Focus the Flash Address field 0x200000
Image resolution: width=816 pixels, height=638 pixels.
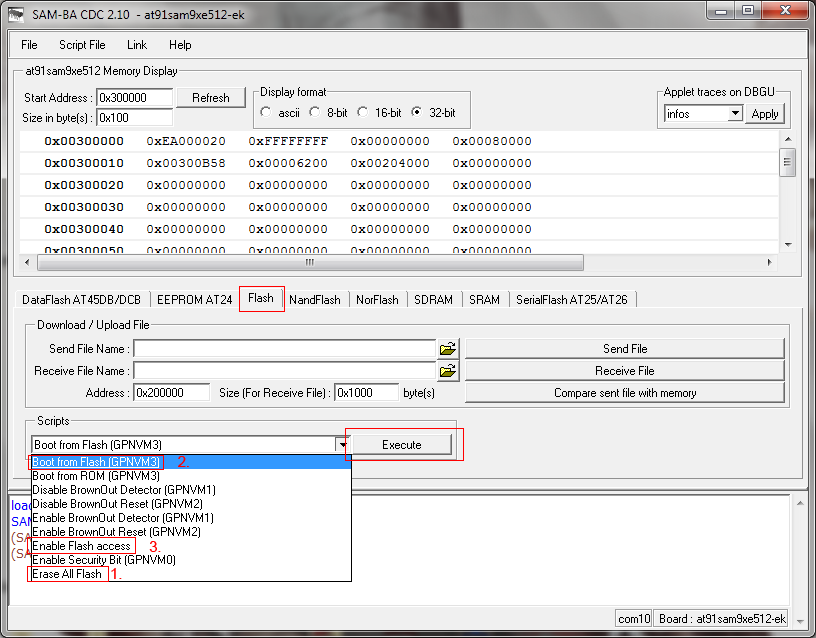(x=172, y=393)
